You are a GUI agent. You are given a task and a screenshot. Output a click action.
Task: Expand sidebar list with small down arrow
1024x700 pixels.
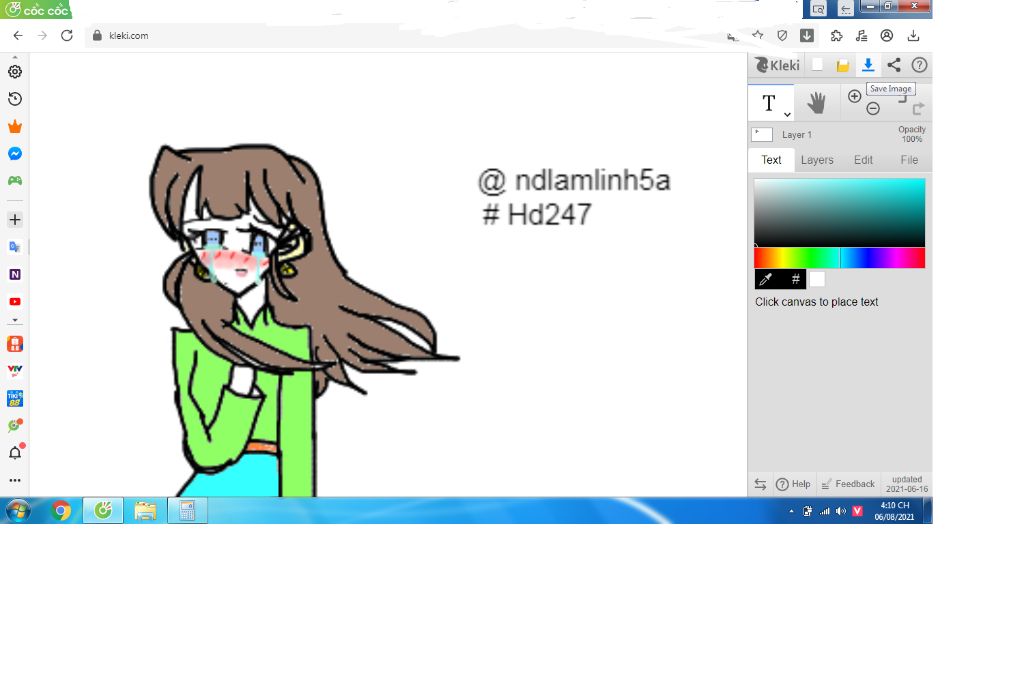coord(15,321)
